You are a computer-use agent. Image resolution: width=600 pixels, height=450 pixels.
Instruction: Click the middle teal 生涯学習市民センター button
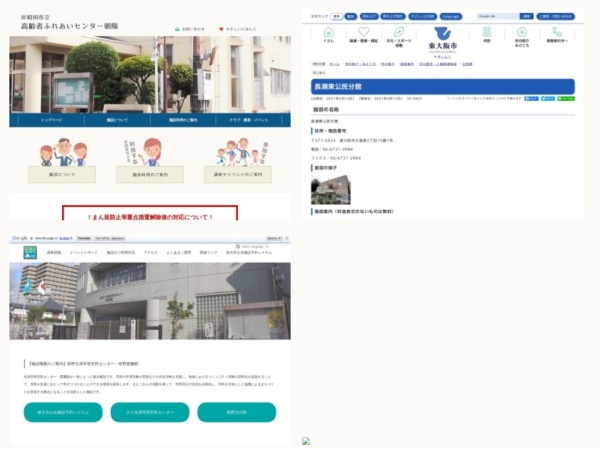click(x=150, y=412)
